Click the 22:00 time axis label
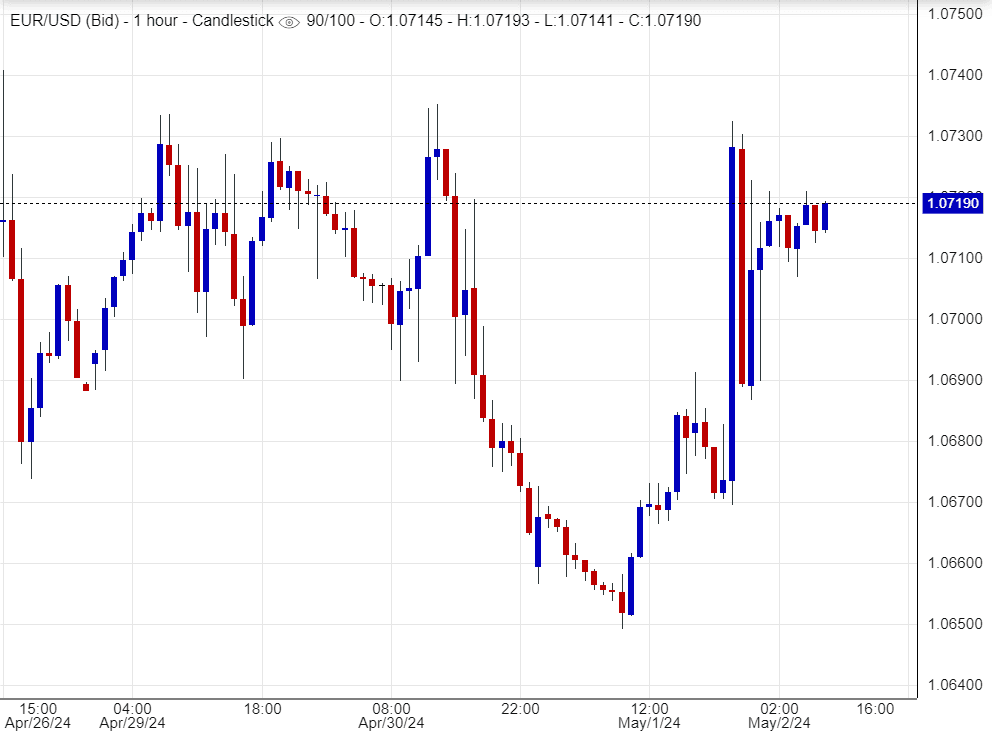This screenshot has width=992, height=733. pos(520,708)
